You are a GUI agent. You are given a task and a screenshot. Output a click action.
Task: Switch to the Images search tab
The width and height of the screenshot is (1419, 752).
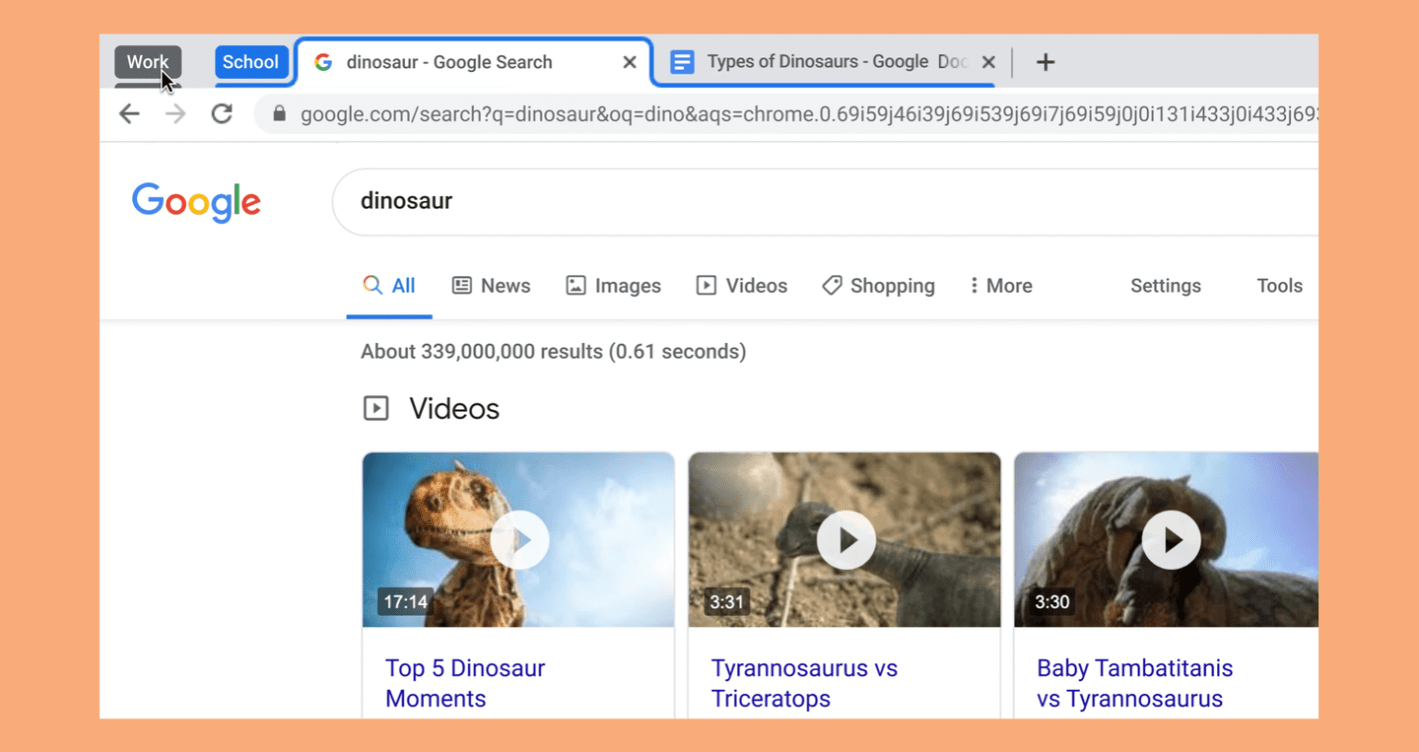click(613, 286)
